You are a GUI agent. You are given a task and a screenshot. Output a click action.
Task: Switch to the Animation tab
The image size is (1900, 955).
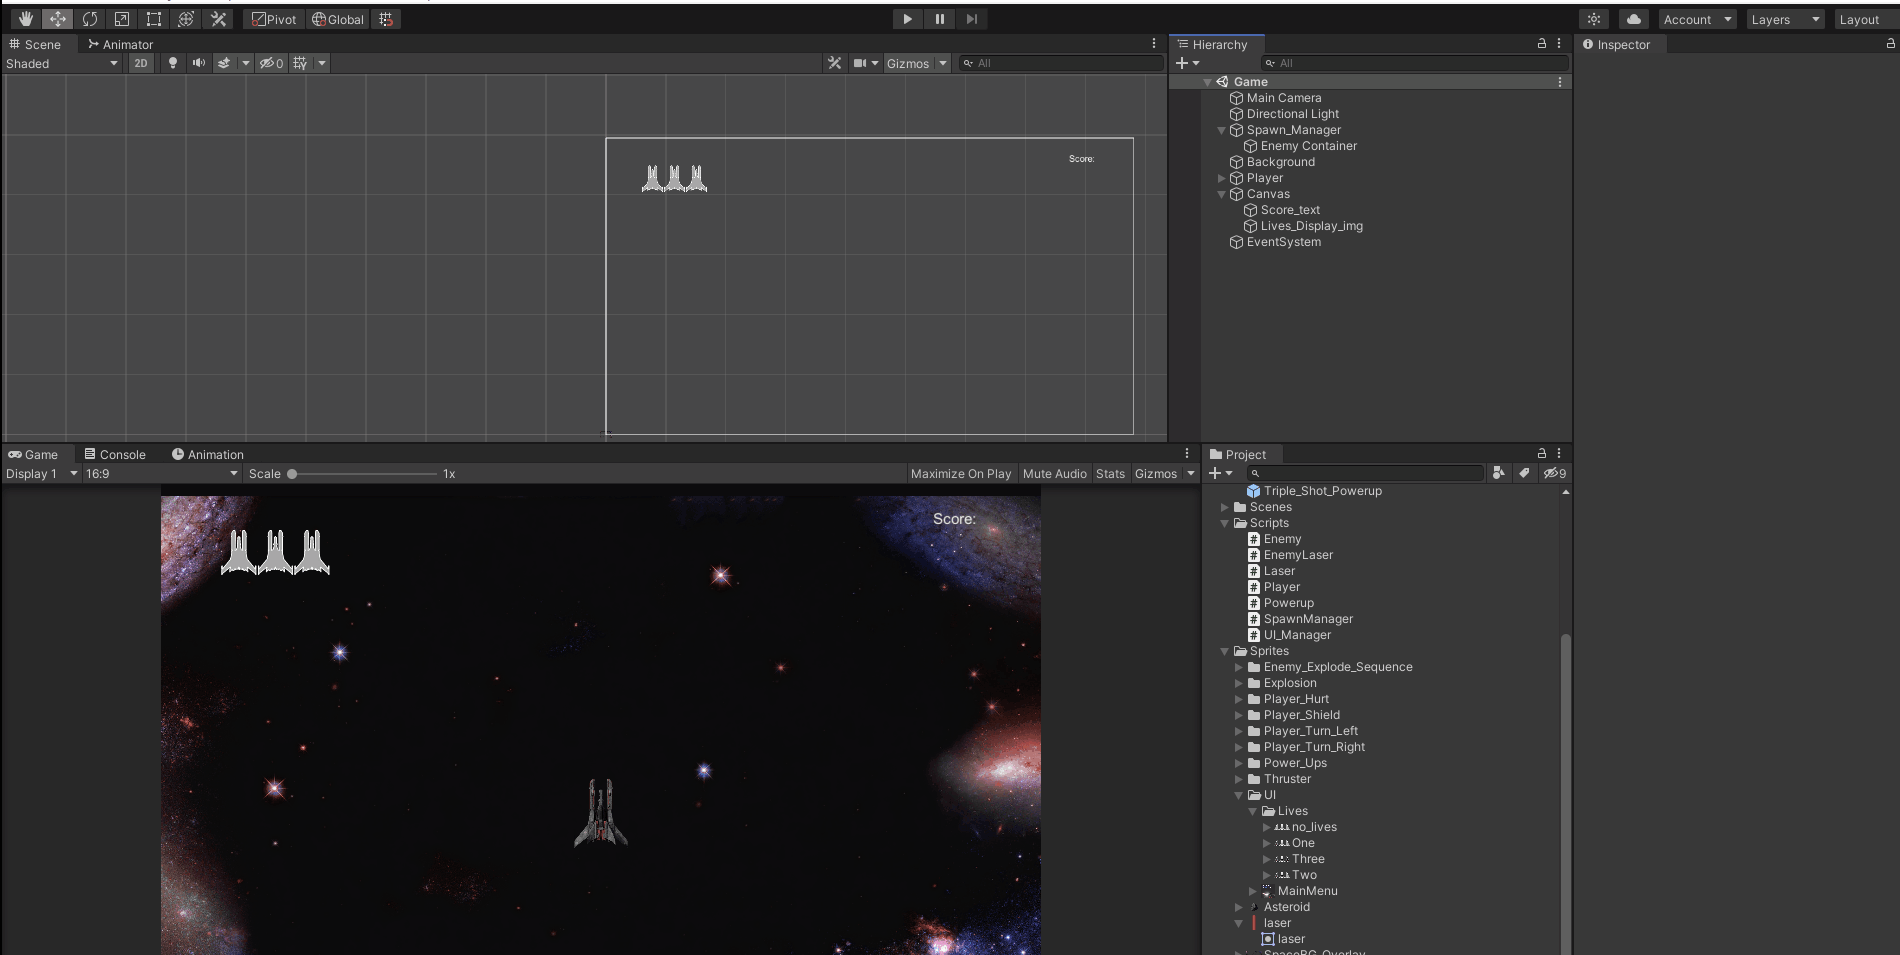point(207,454)
